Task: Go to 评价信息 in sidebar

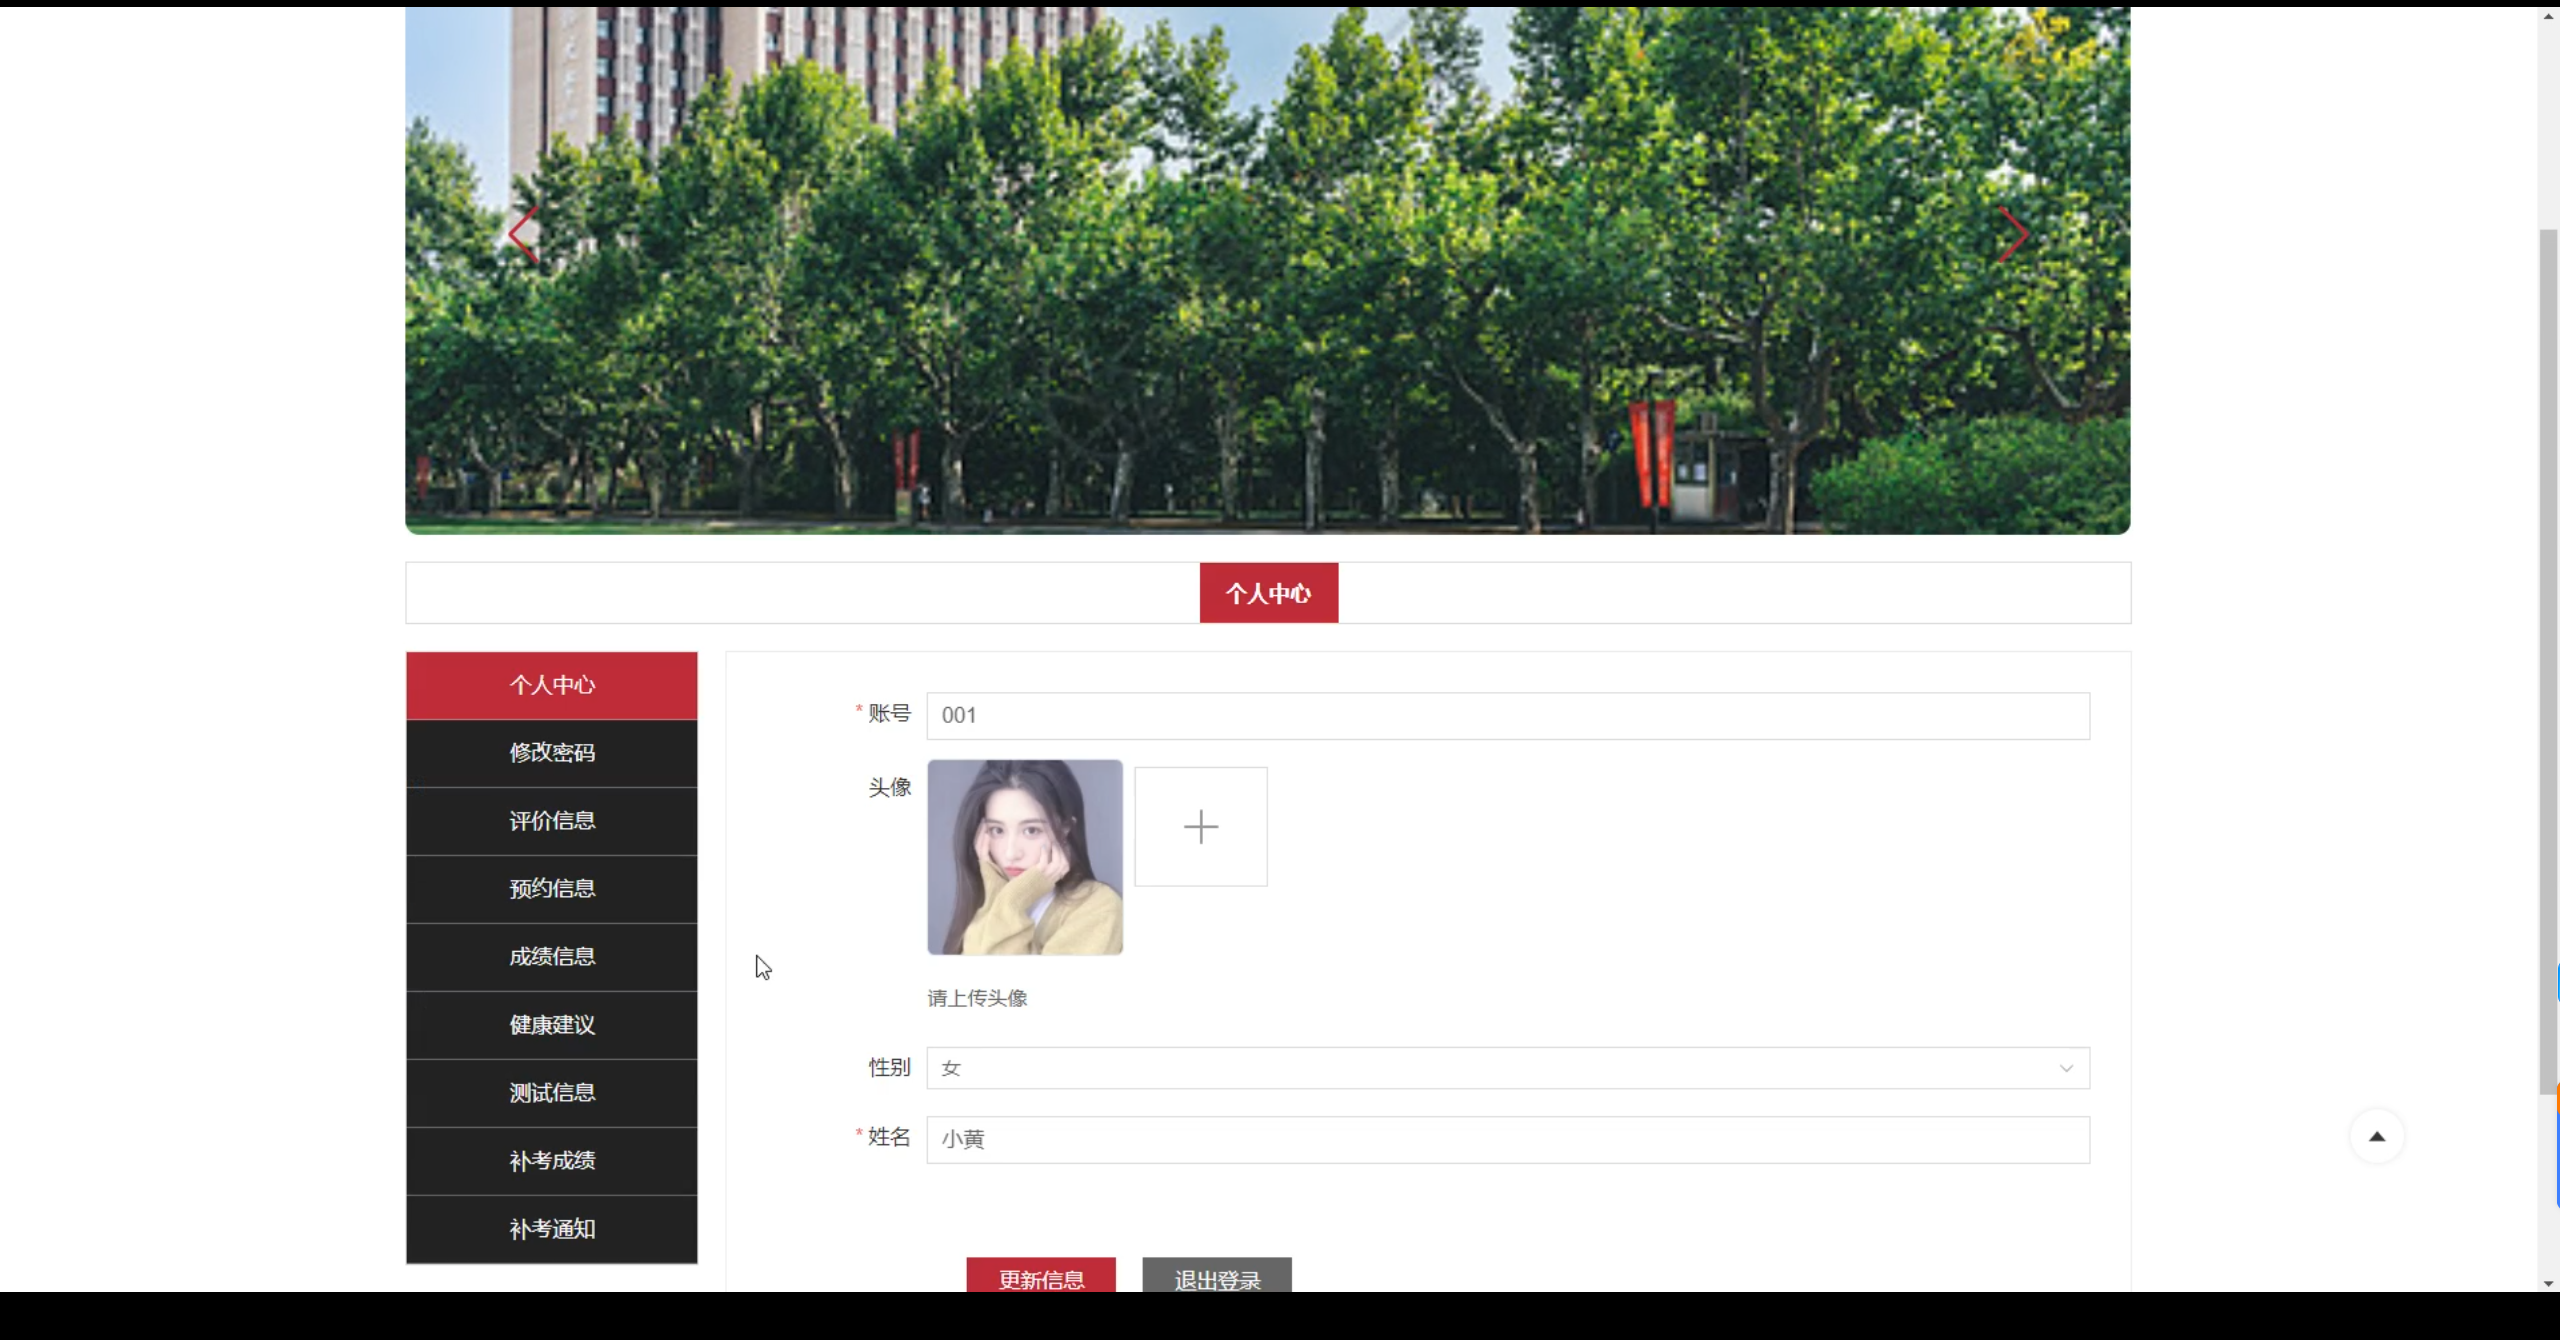Action: [551, 821]
